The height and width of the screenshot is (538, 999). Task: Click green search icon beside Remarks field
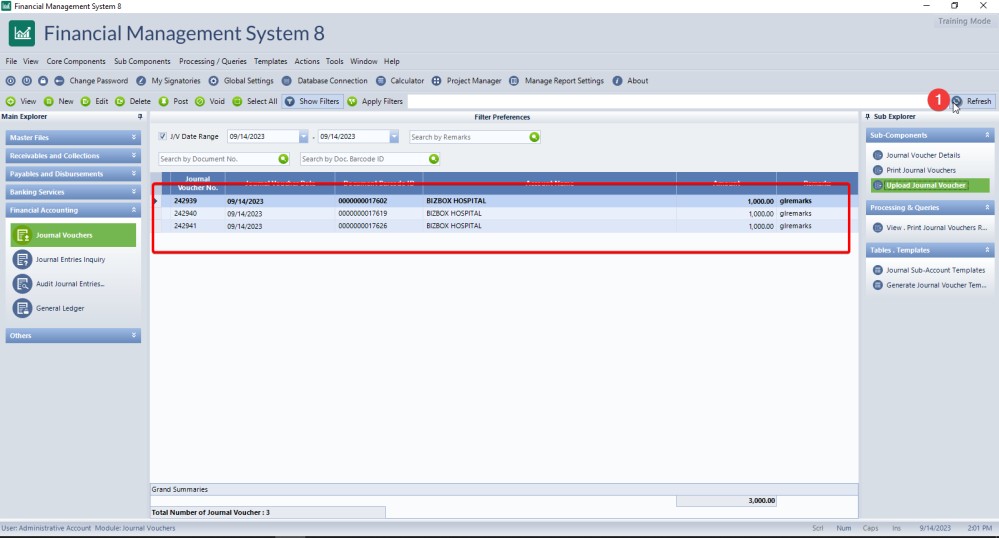point(534,137)
